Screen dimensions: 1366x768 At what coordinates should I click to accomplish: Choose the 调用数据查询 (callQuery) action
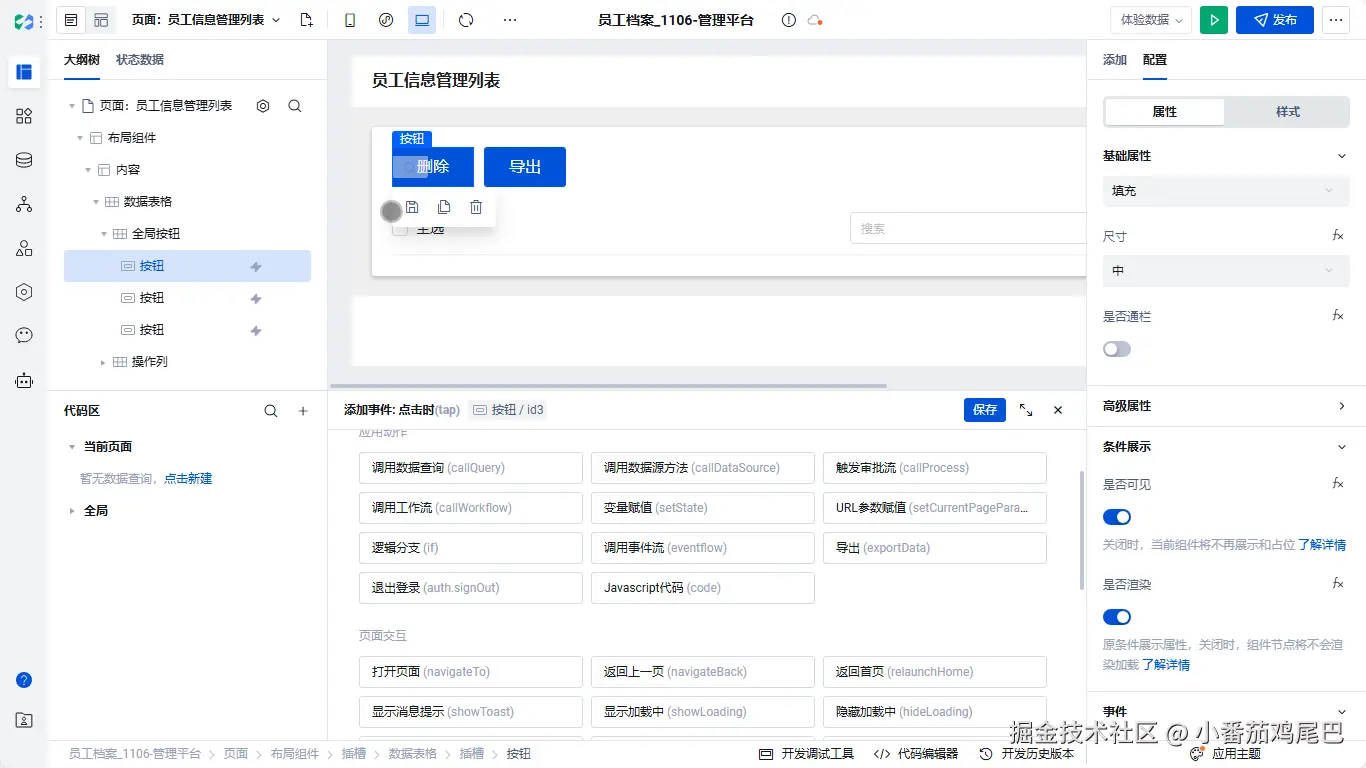coord(471,468)
